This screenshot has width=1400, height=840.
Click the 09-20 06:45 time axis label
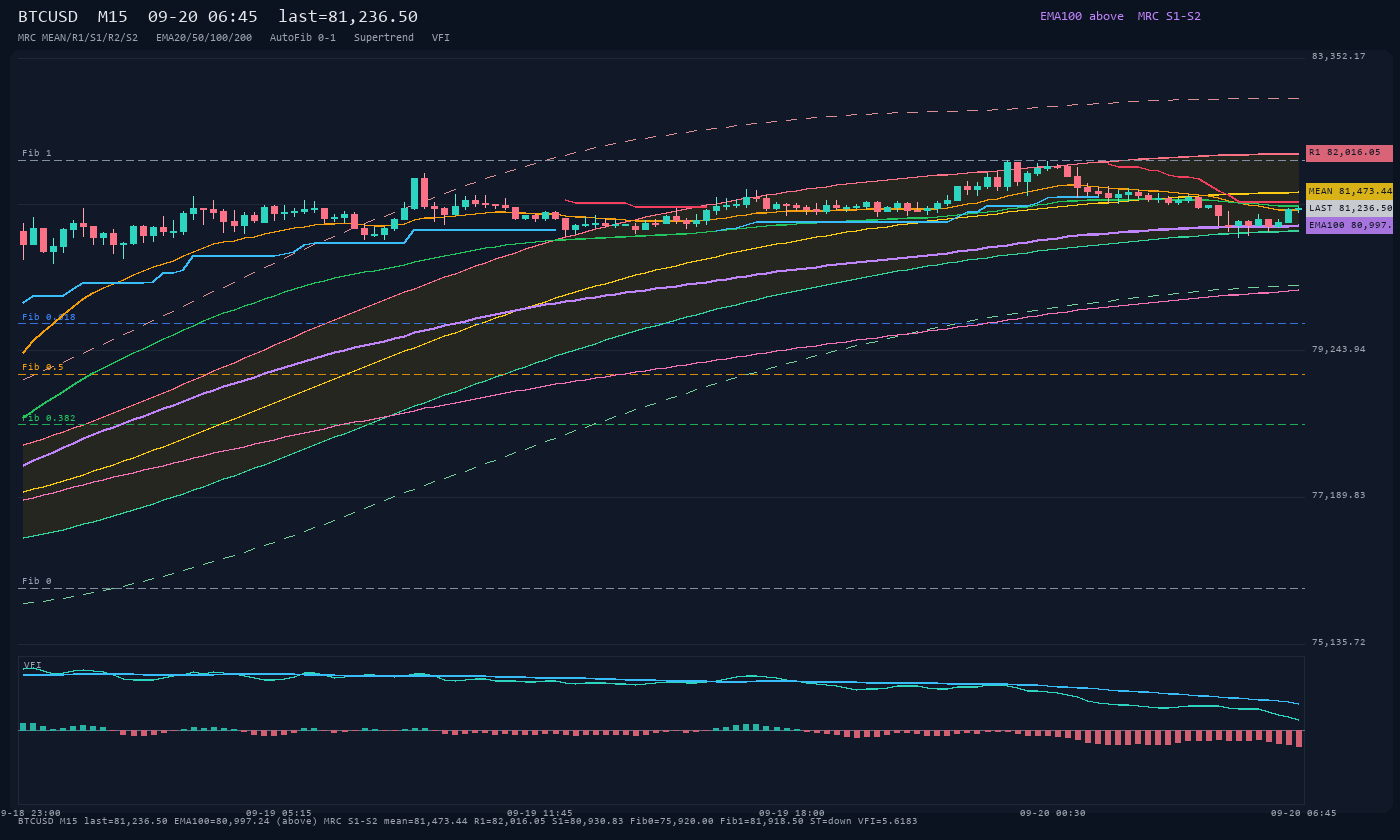(1304, 813)
